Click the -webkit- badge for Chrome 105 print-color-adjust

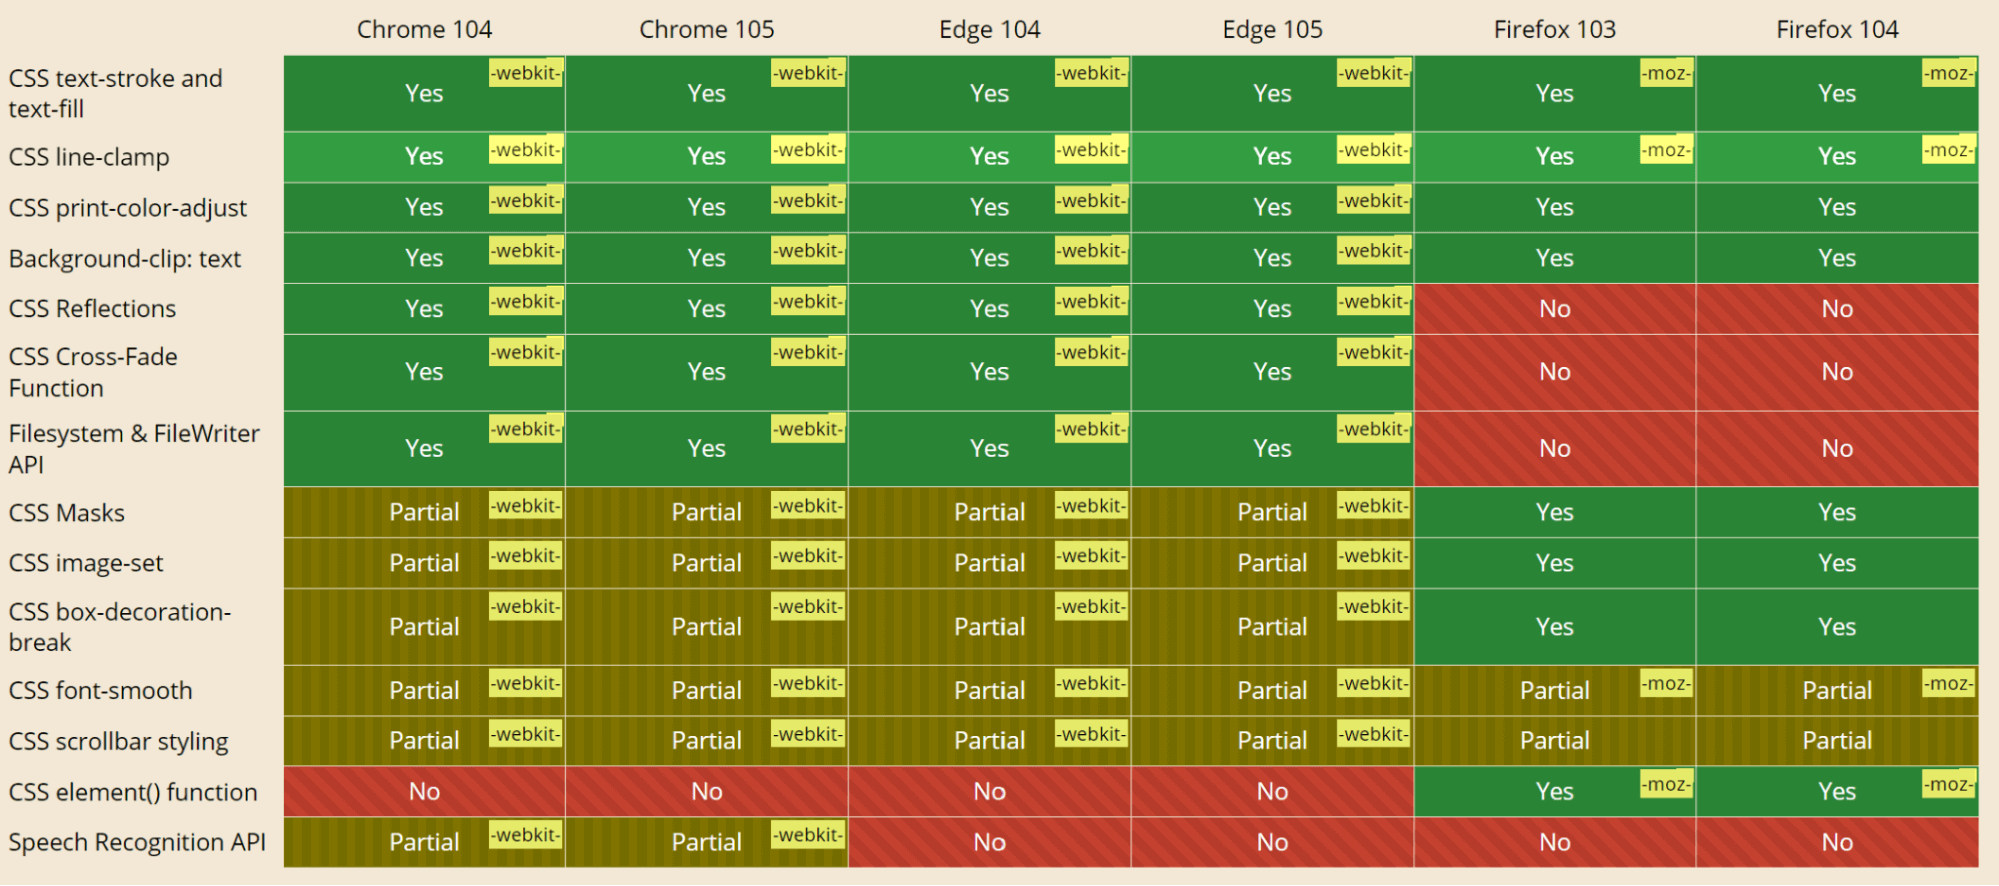click(x=808, y=201)
